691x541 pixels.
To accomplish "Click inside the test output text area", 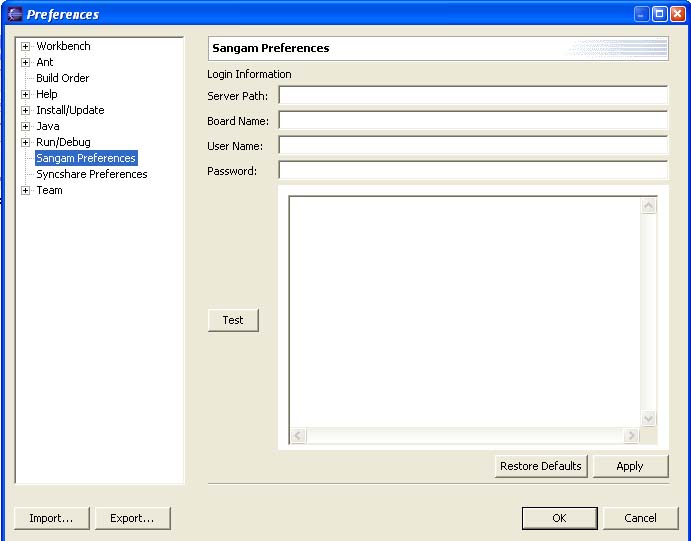I will [x=464, y=311].
